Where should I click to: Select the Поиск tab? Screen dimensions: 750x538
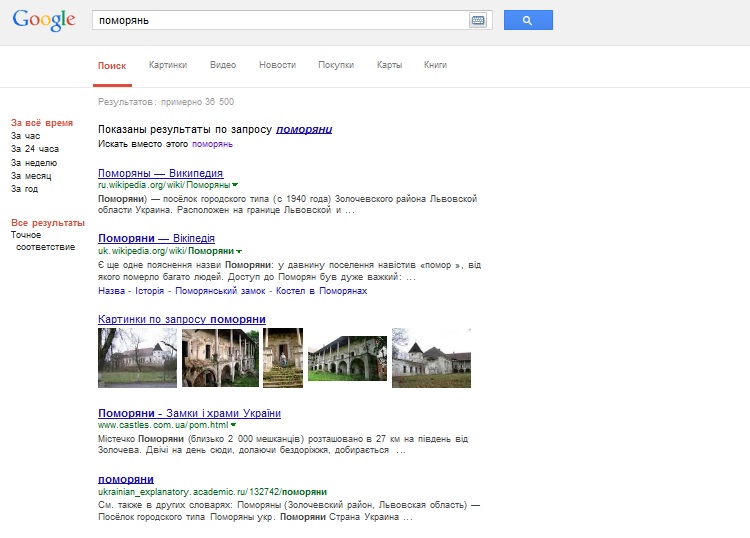point(112,66)
